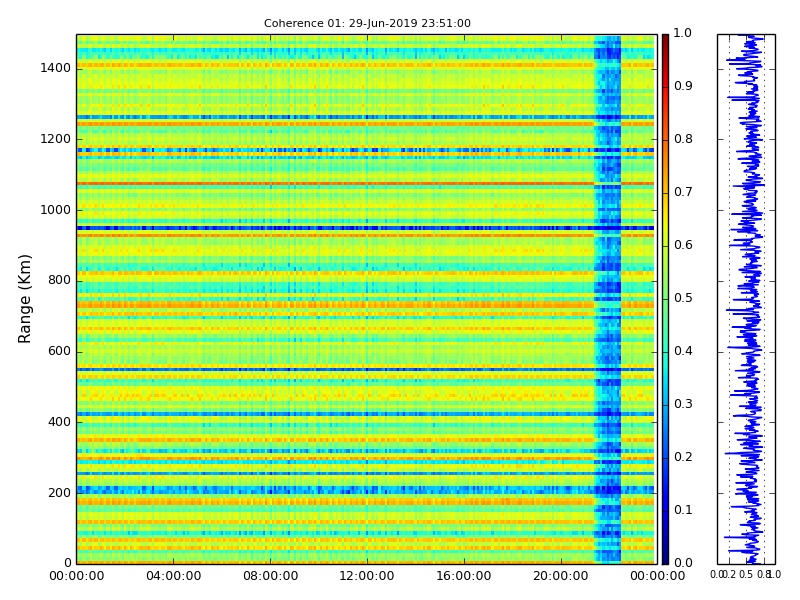Click the colorbar 0.3 label
The width and height of the screenshot is (800, 600).
(683, 404)
